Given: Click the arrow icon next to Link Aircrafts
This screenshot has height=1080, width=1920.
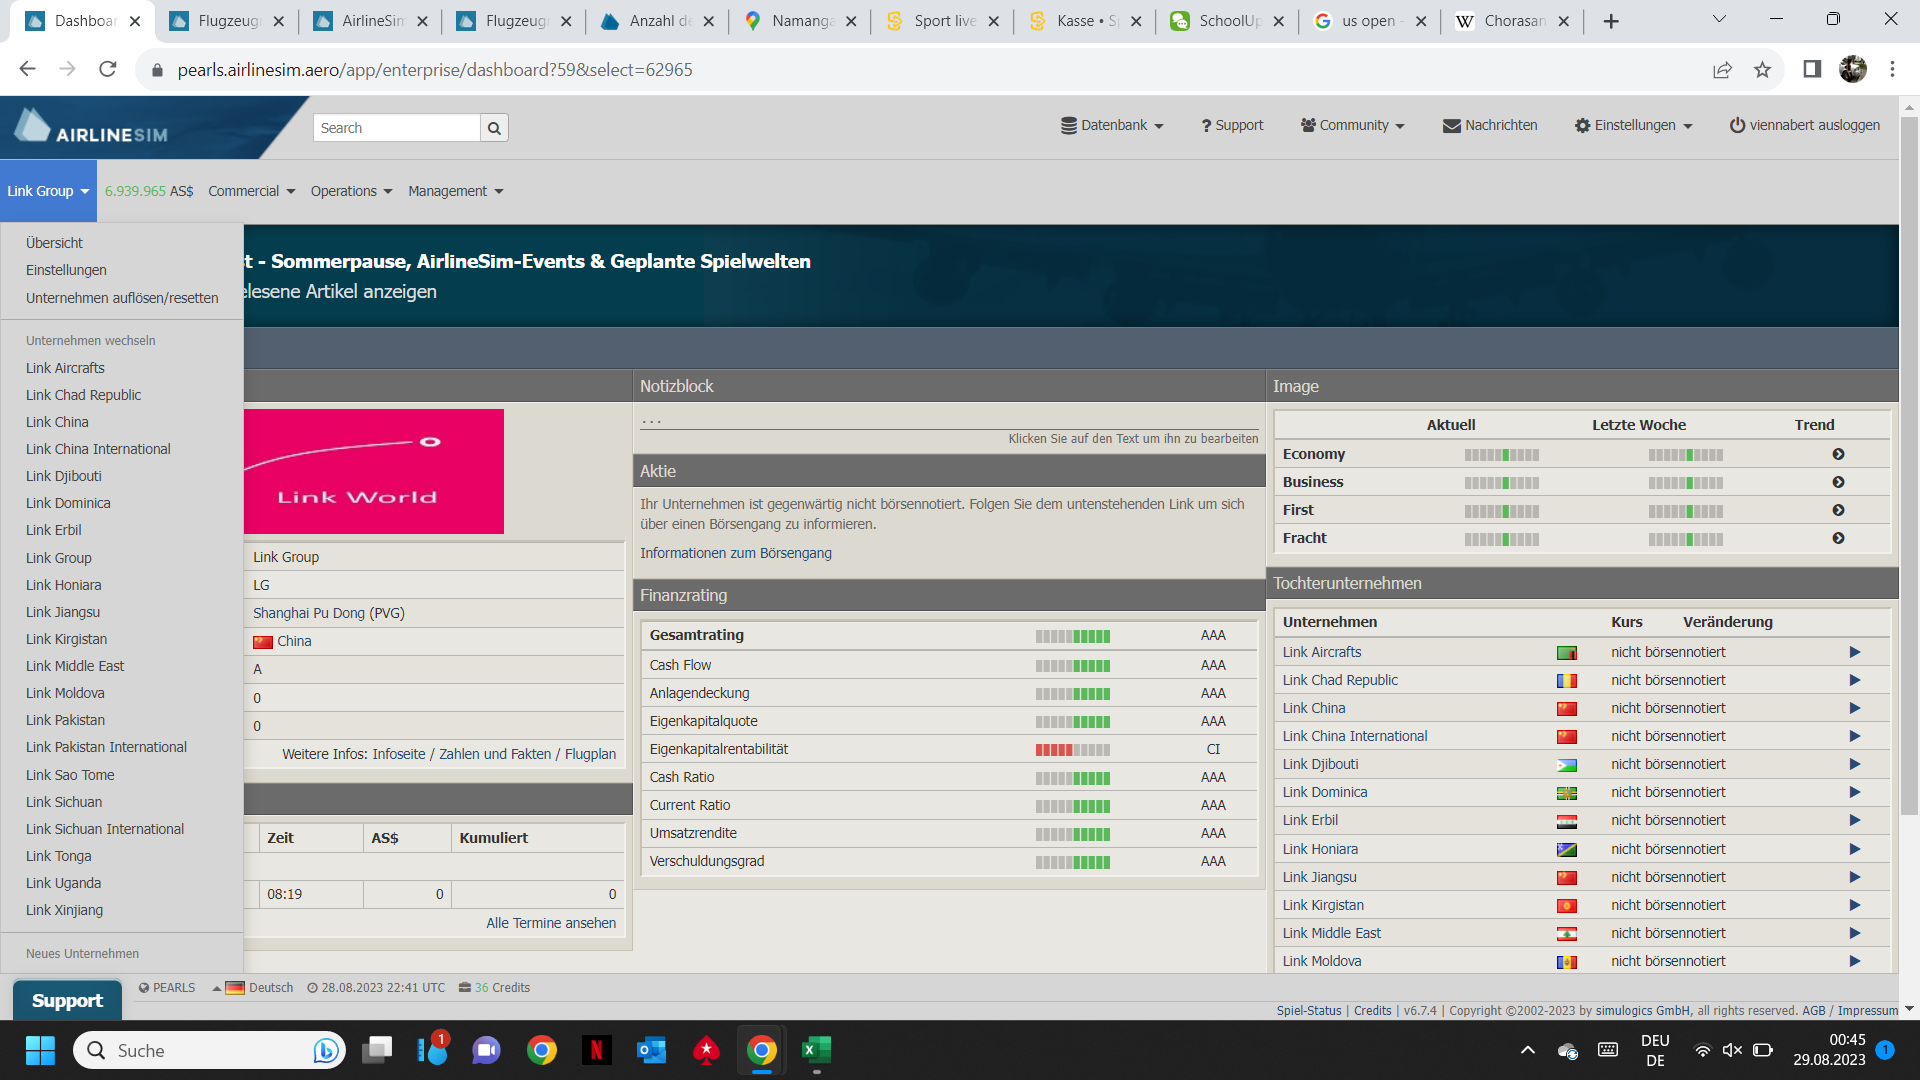Looking at the screenshot, I should 1854,652.
